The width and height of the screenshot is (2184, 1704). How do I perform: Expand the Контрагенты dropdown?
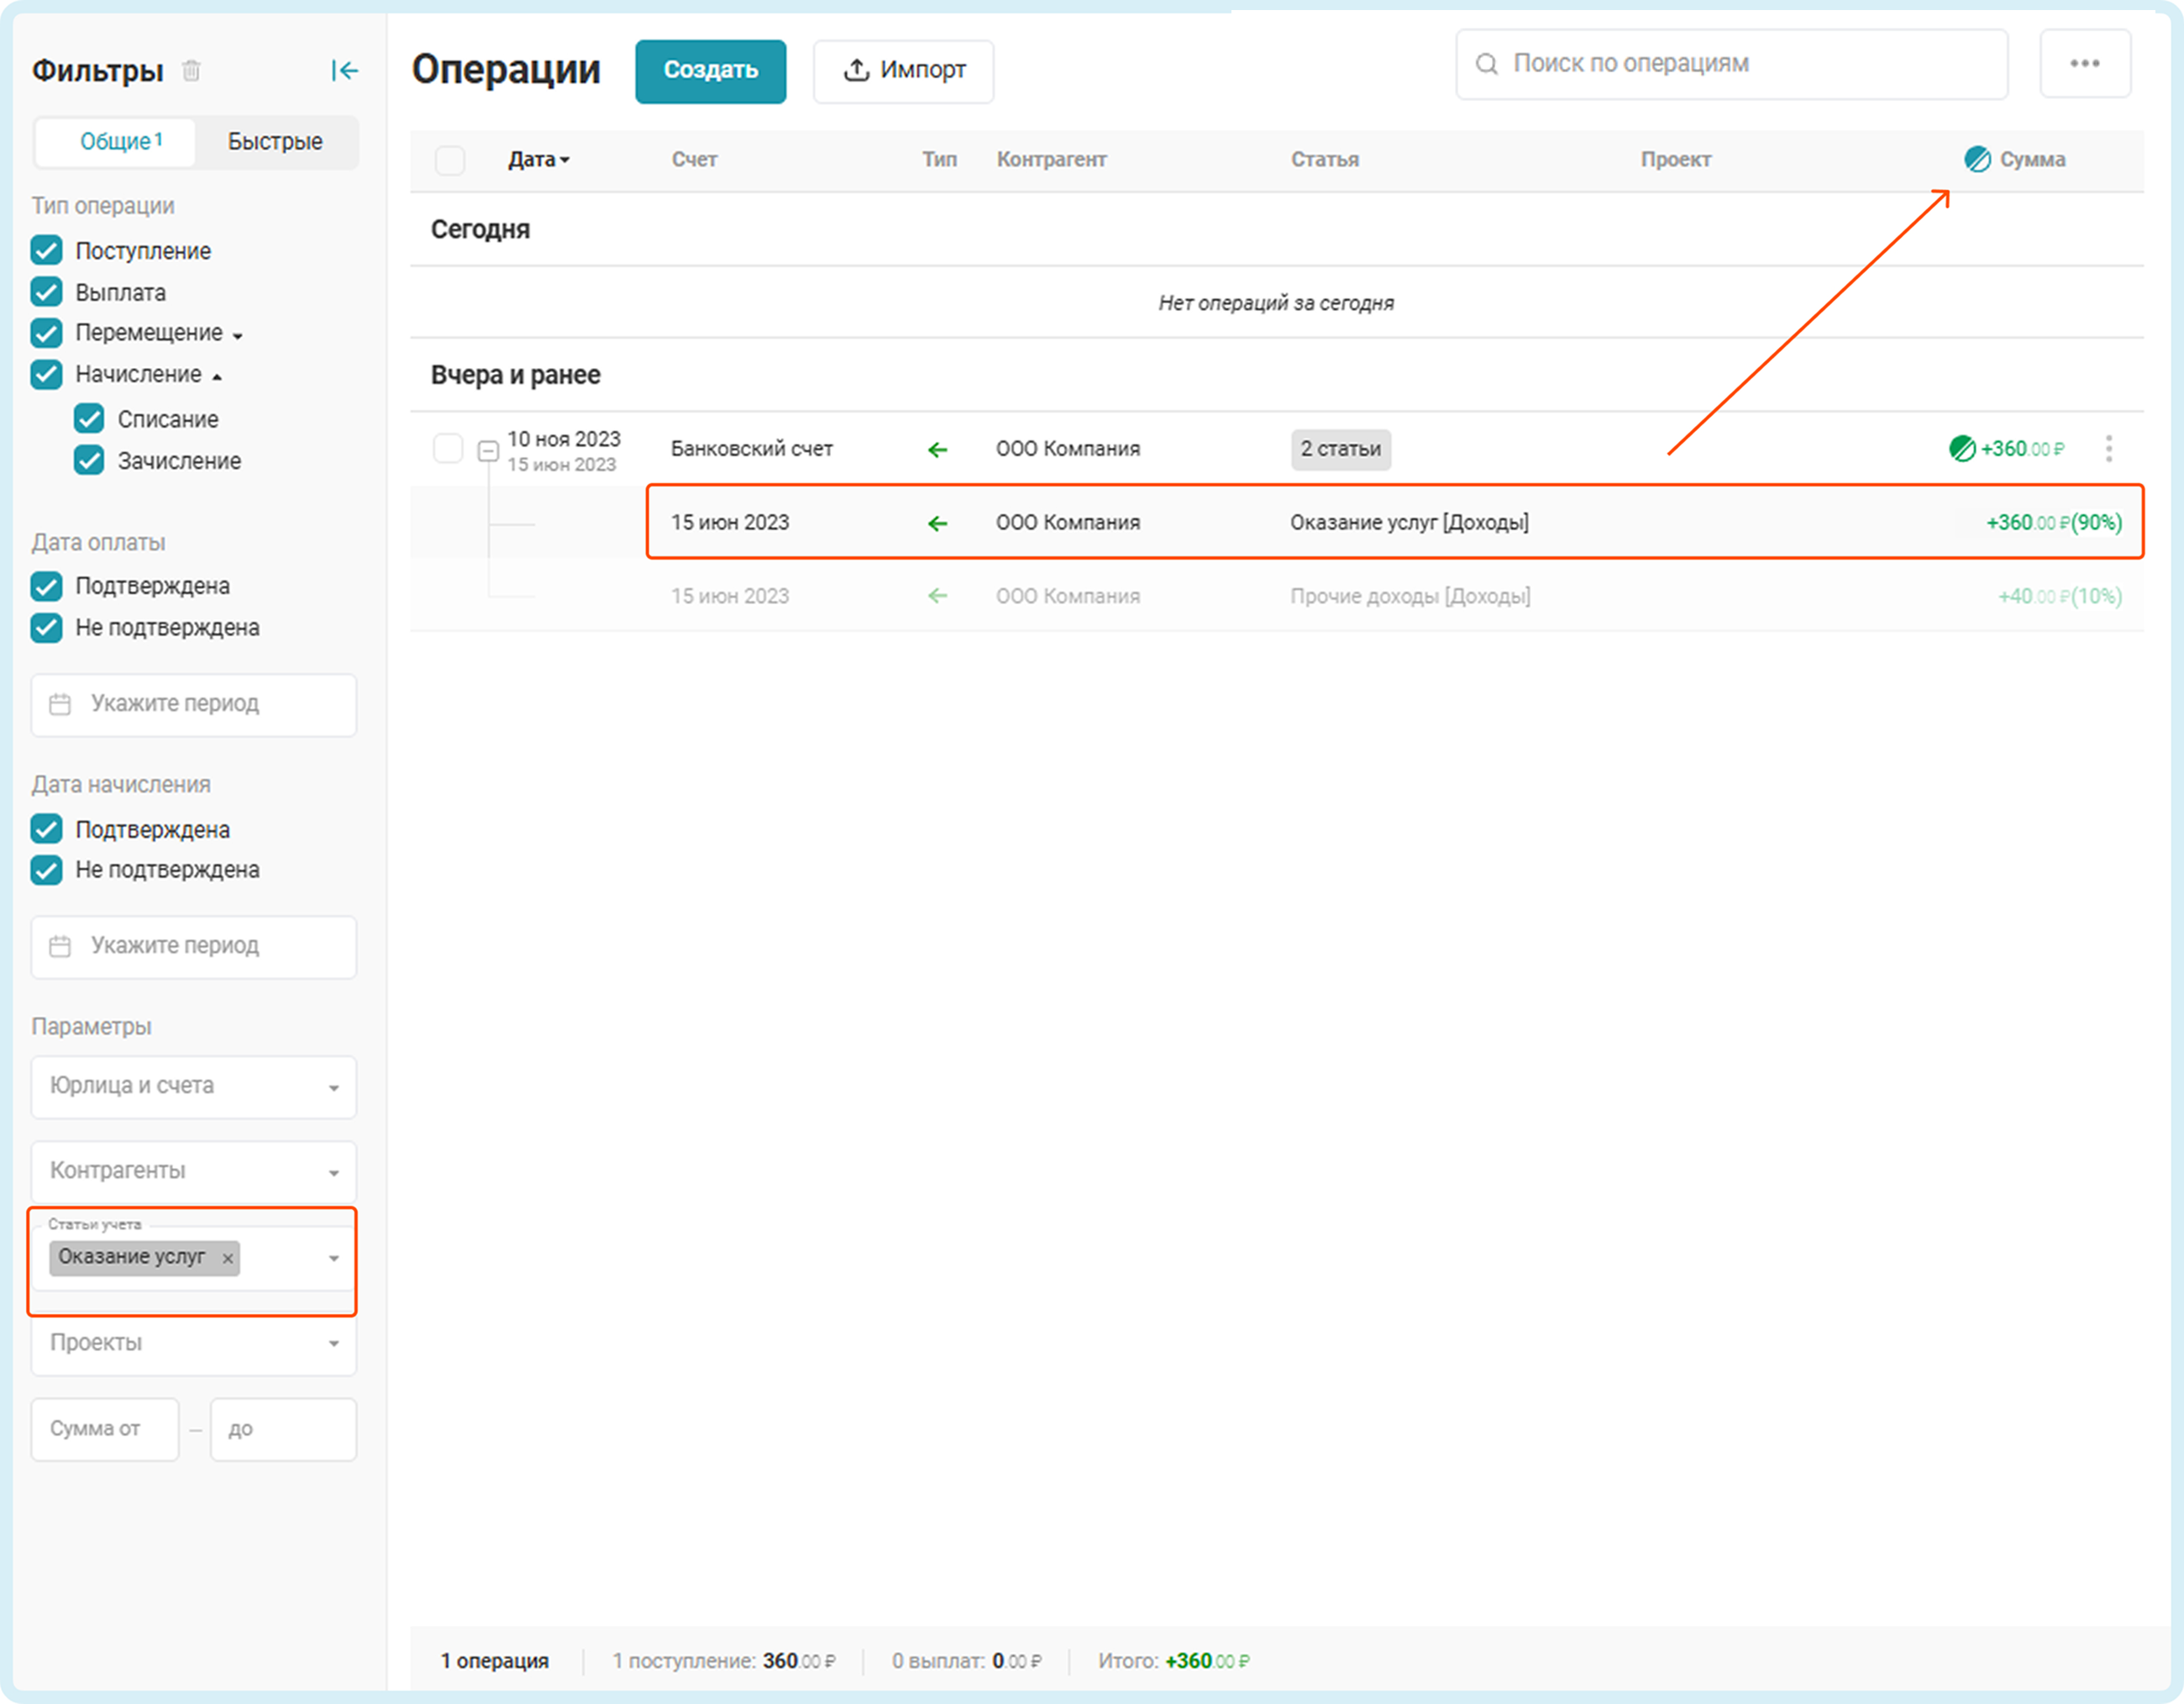(x=193, y=1171)
